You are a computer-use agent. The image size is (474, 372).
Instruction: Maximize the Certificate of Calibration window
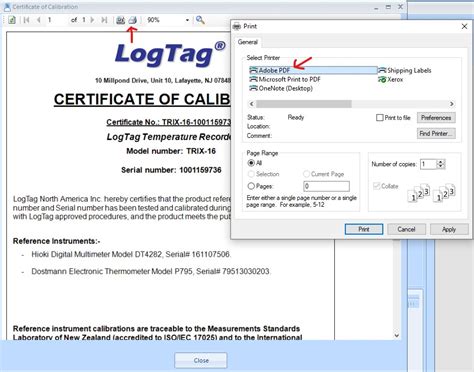(x=388, y=7)
